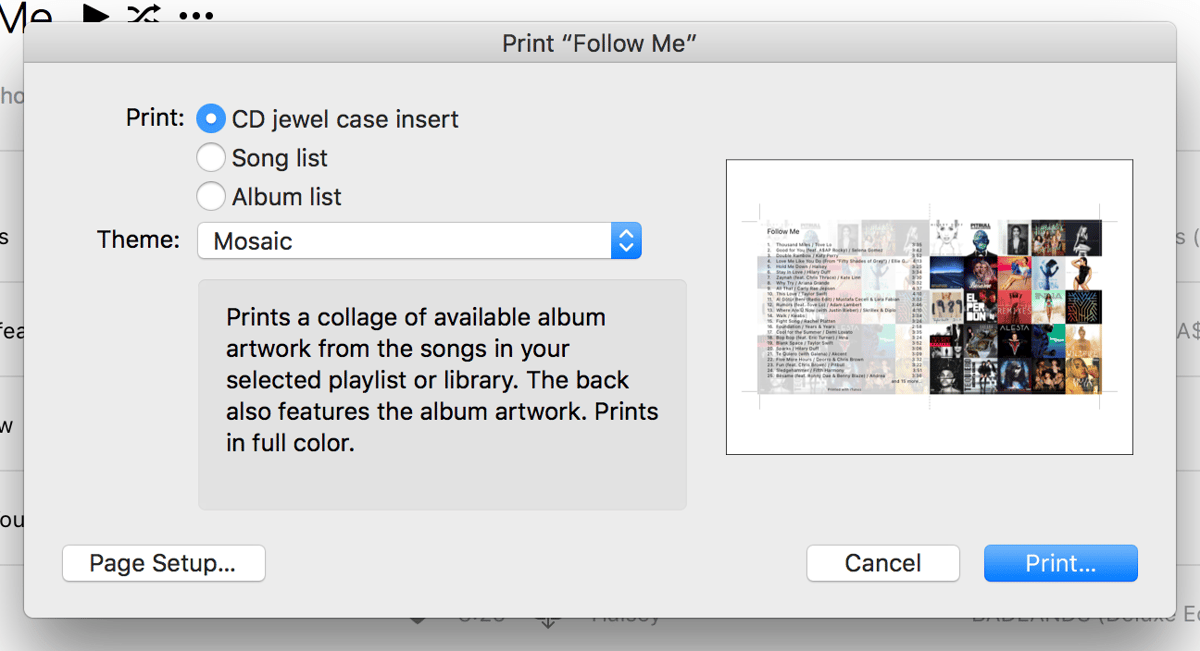Cancel the print dialog

pos(882,563)
